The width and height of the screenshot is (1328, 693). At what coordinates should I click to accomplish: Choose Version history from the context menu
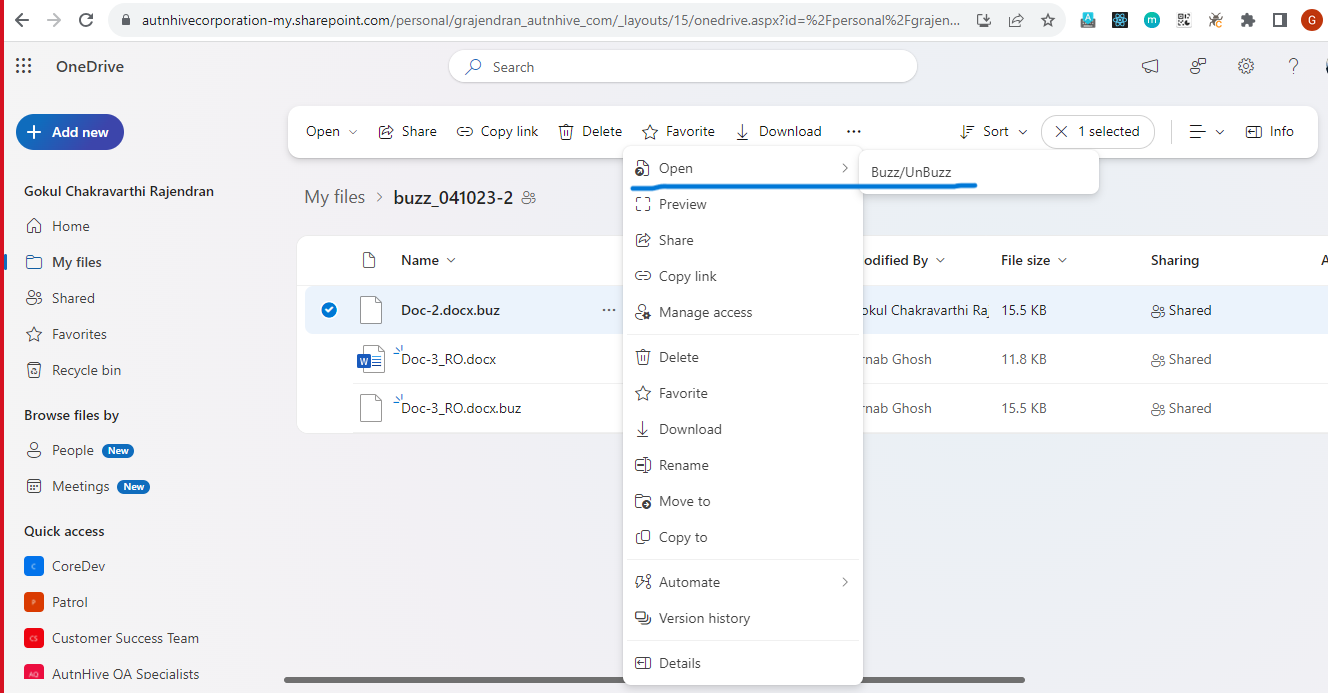[x=703, y=618]
